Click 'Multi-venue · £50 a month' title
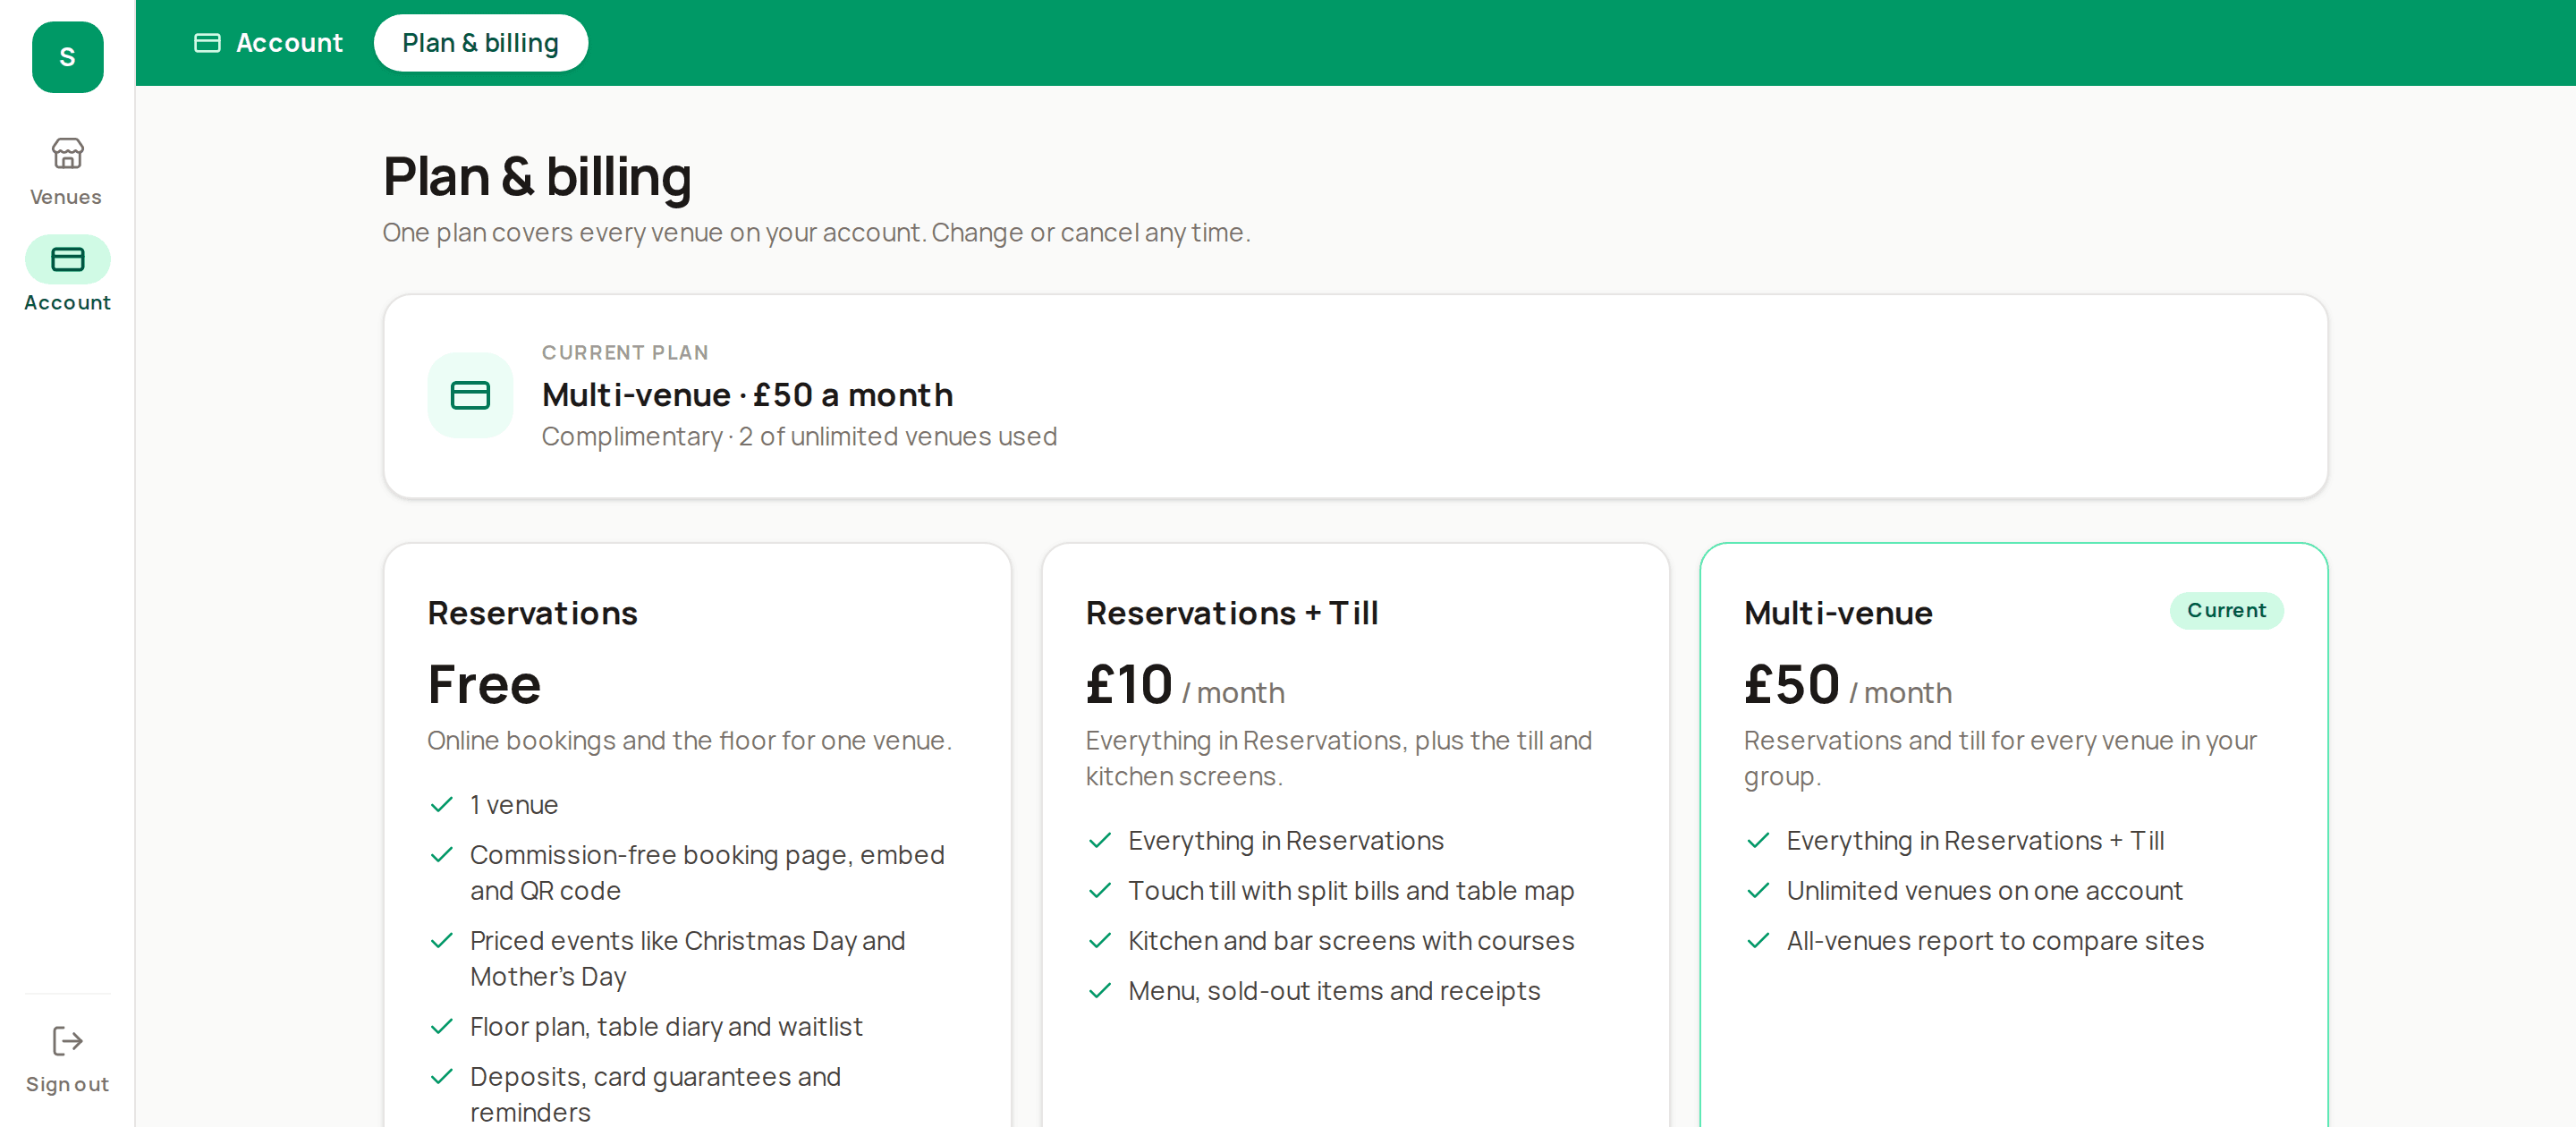 747,395
